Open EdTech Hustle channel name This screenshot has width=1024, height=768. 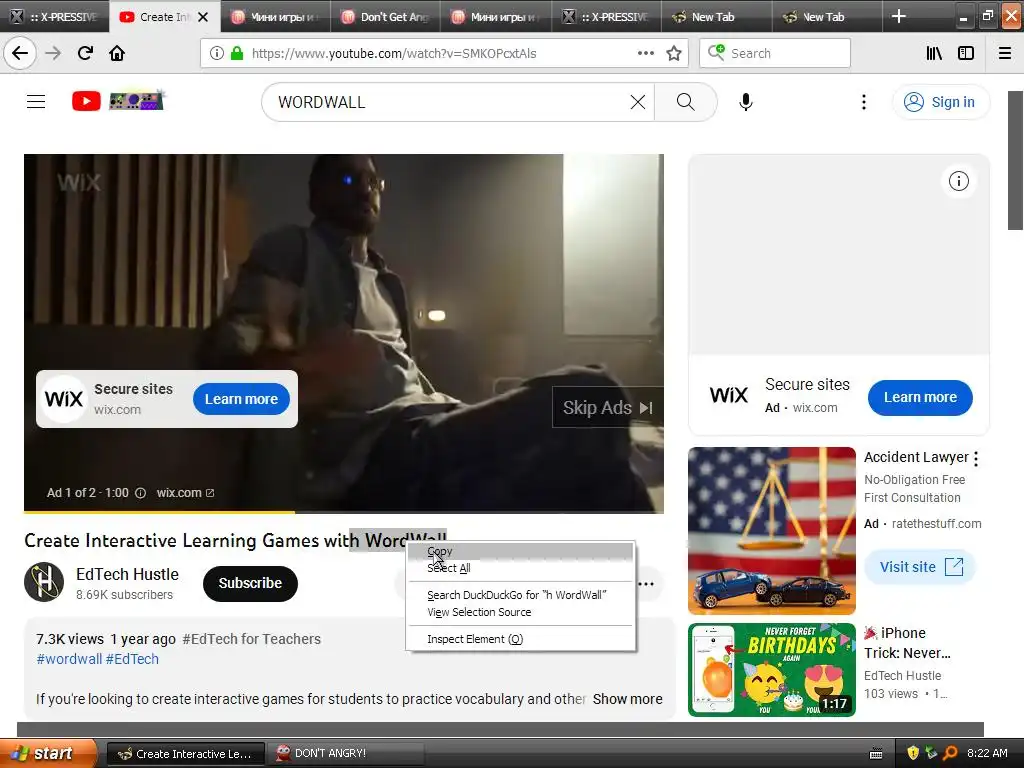(127, 574)
